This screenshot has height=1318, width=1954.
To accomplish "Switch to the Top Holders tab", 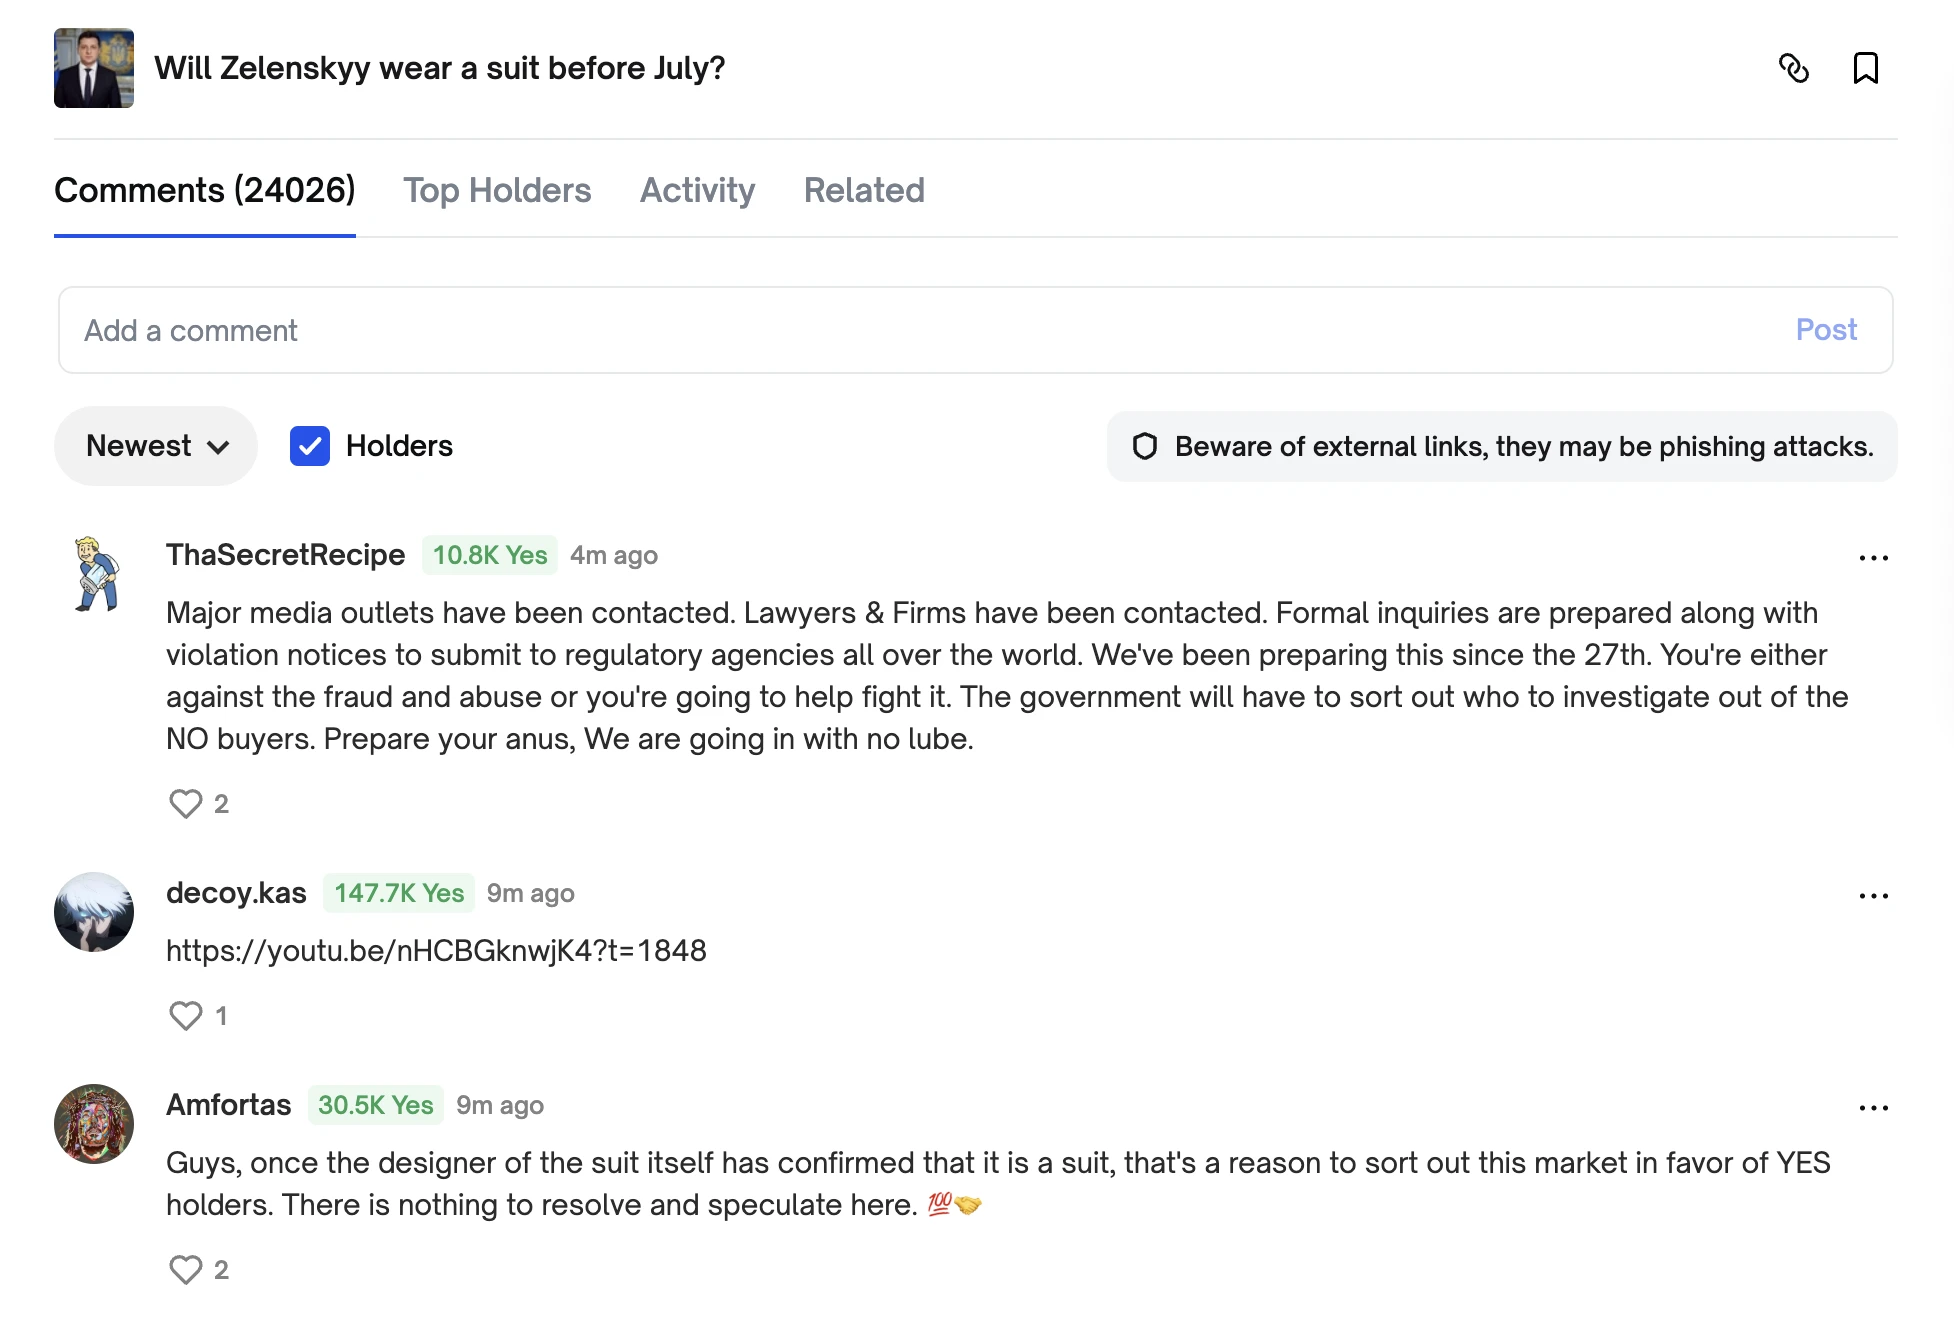I will [x=497, y=190].
